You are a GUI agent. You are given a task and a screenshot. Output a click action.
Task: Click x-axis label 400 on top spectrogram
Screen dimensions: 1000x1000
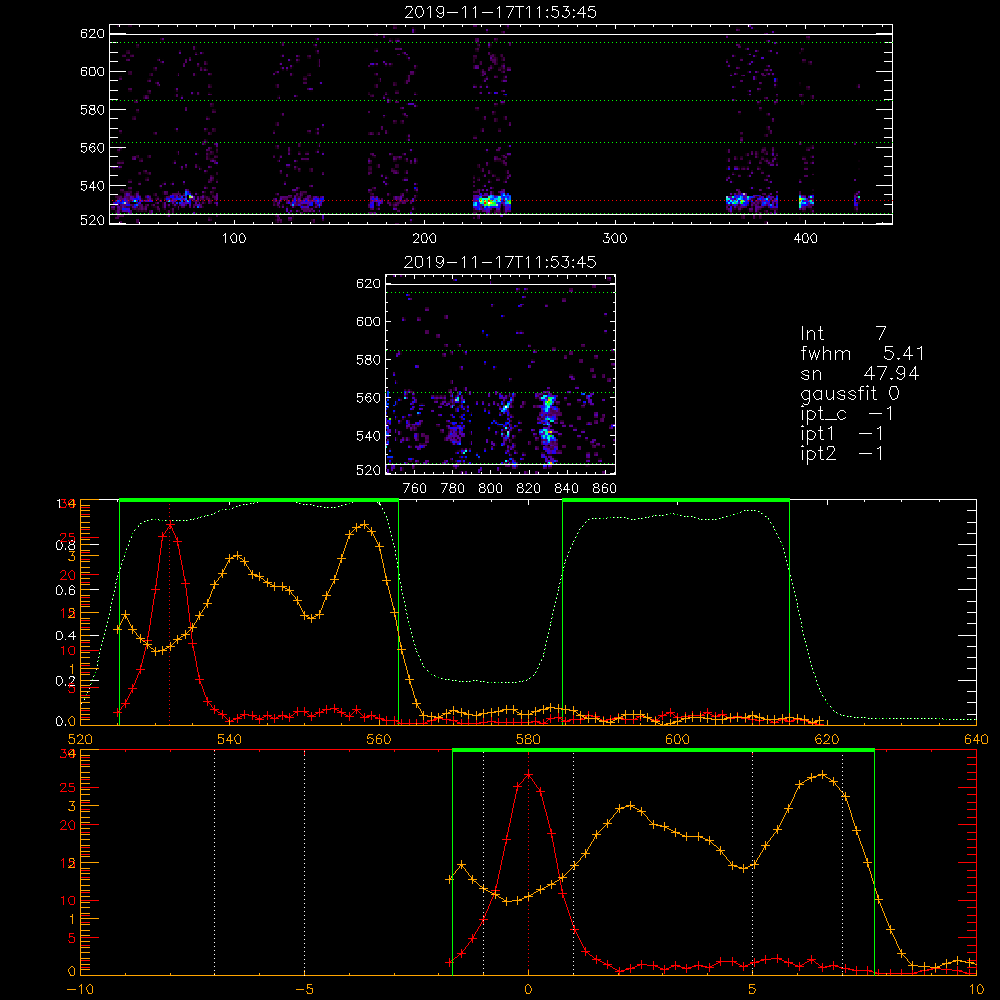click(805, 239)
